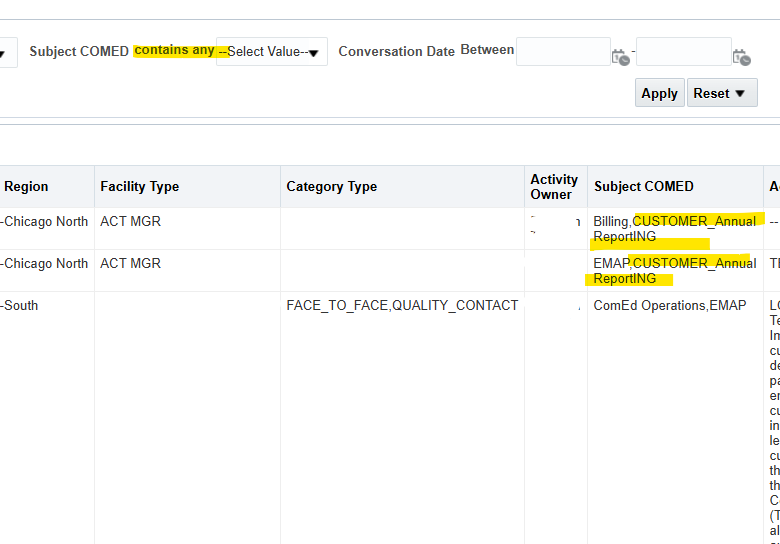Open the Reset button menu

tap(722, 92)
